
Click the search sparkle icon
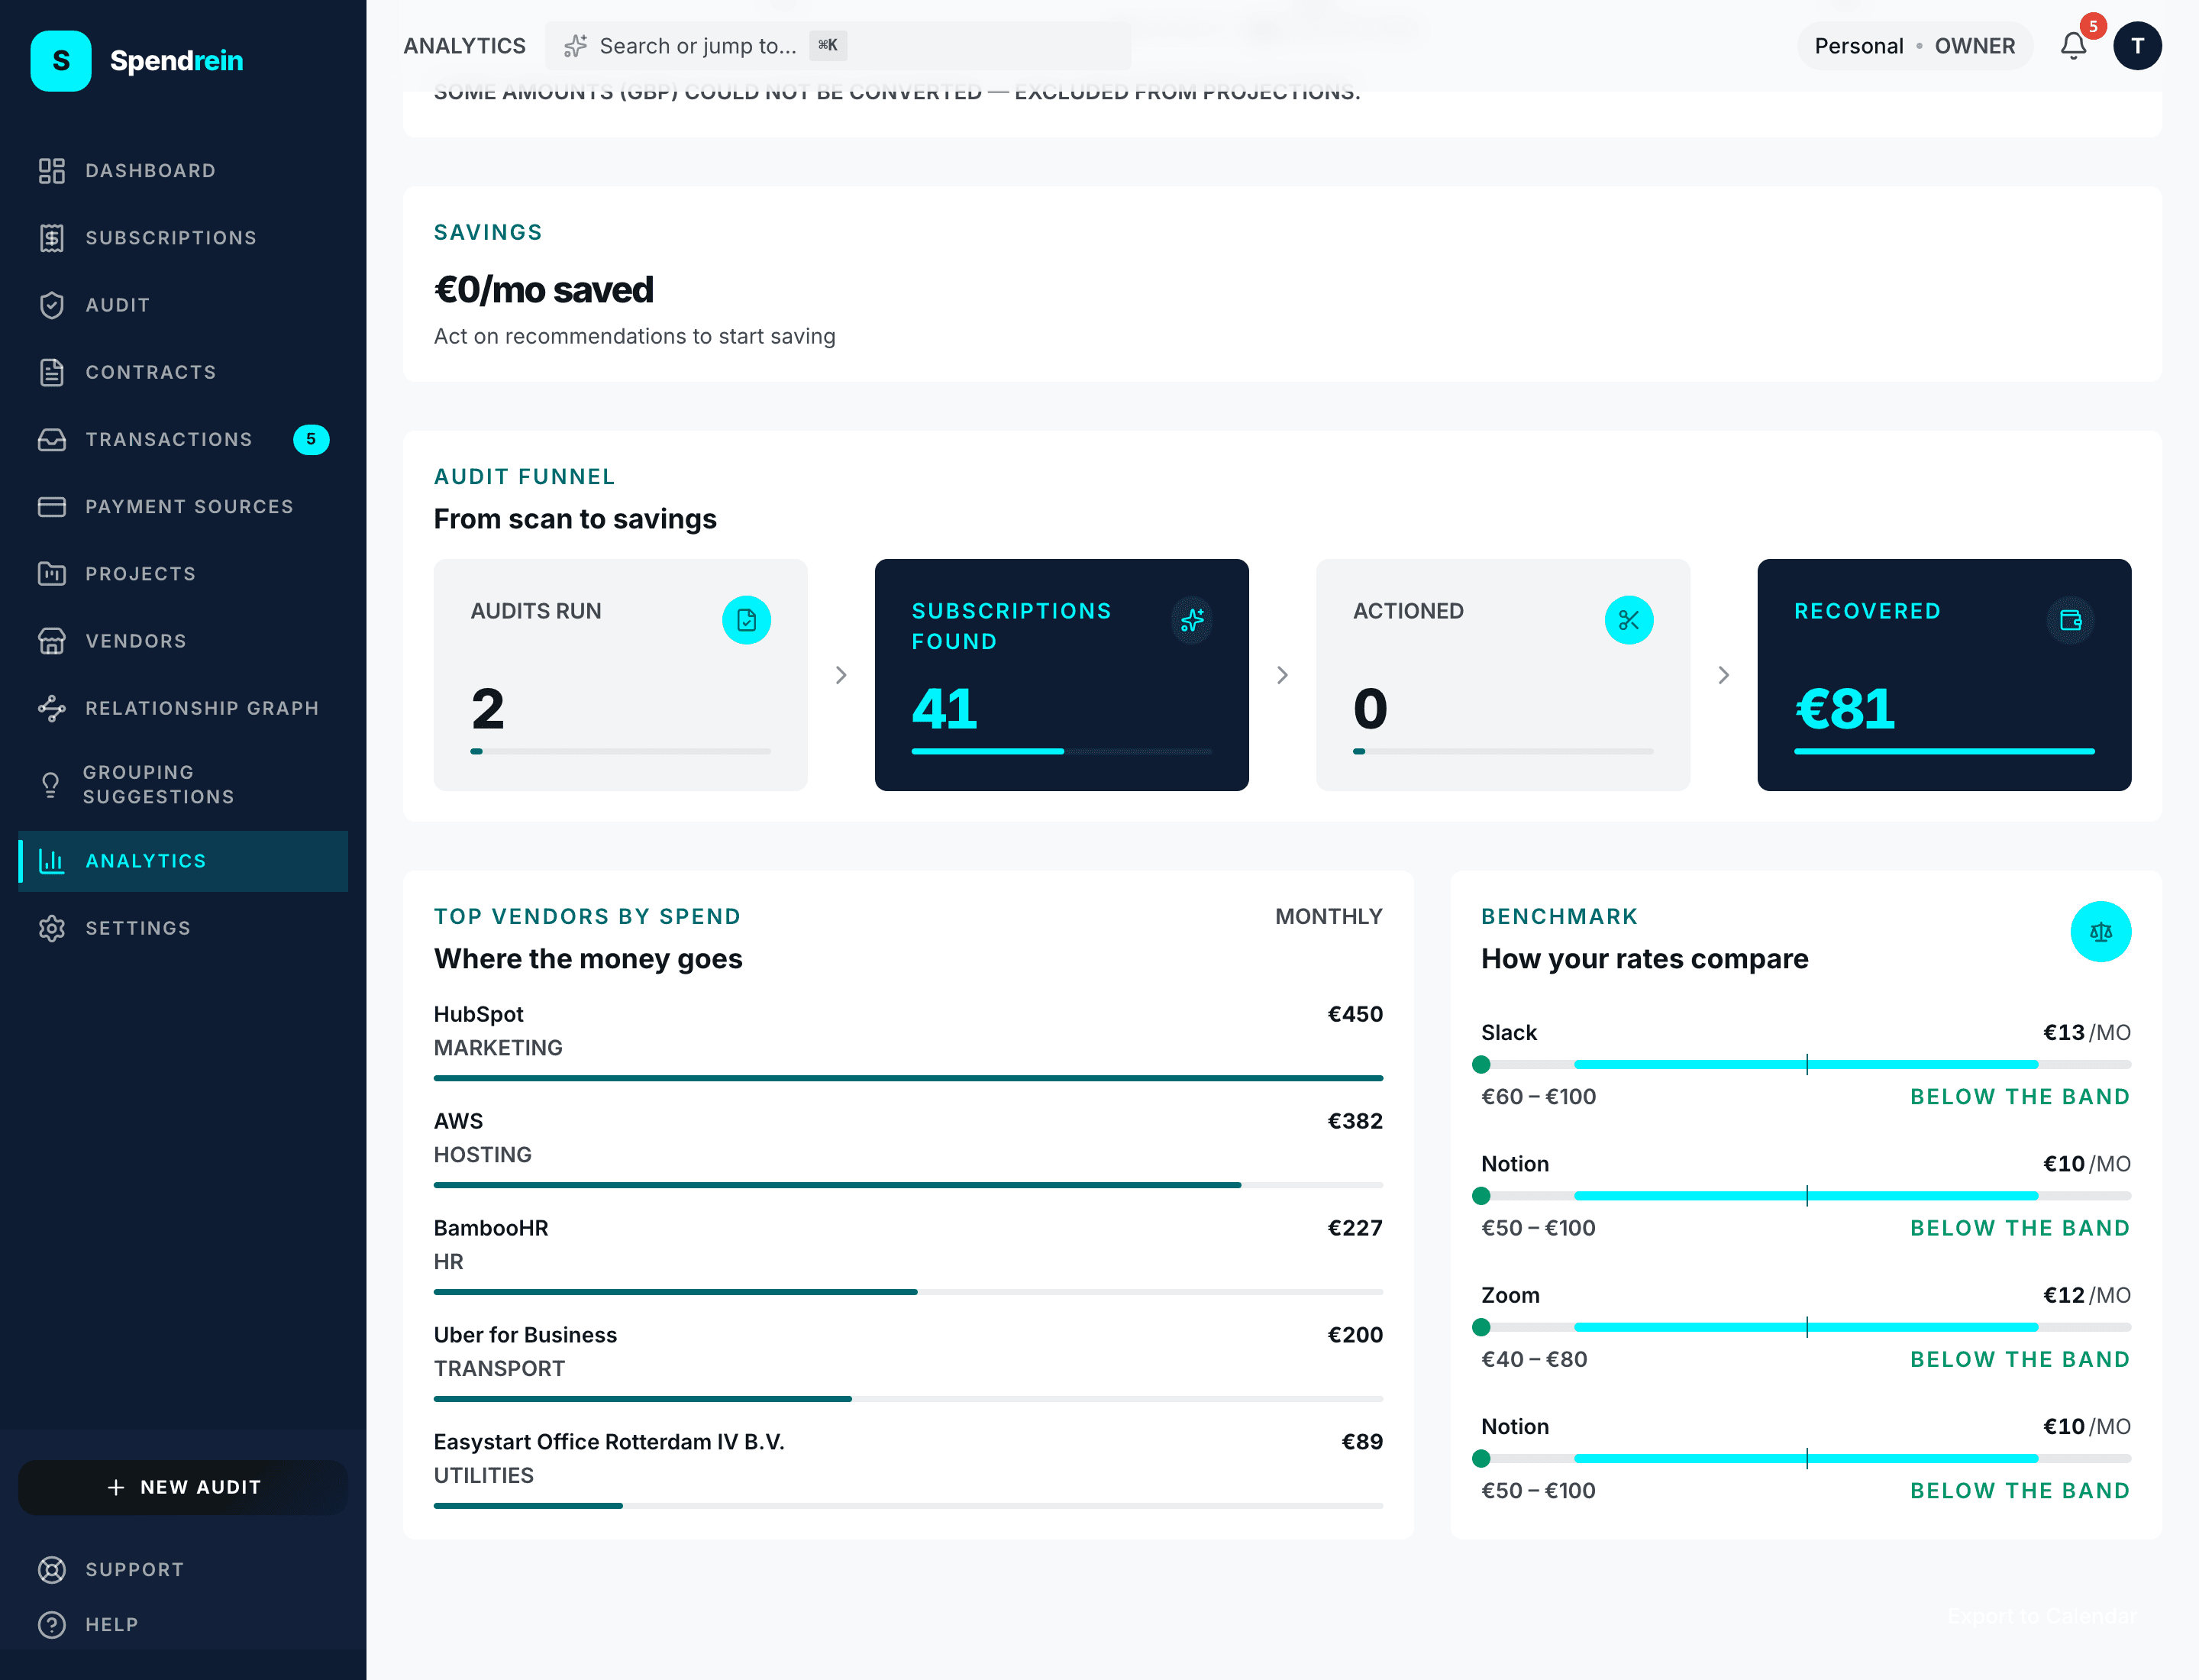tap(575, 46)
